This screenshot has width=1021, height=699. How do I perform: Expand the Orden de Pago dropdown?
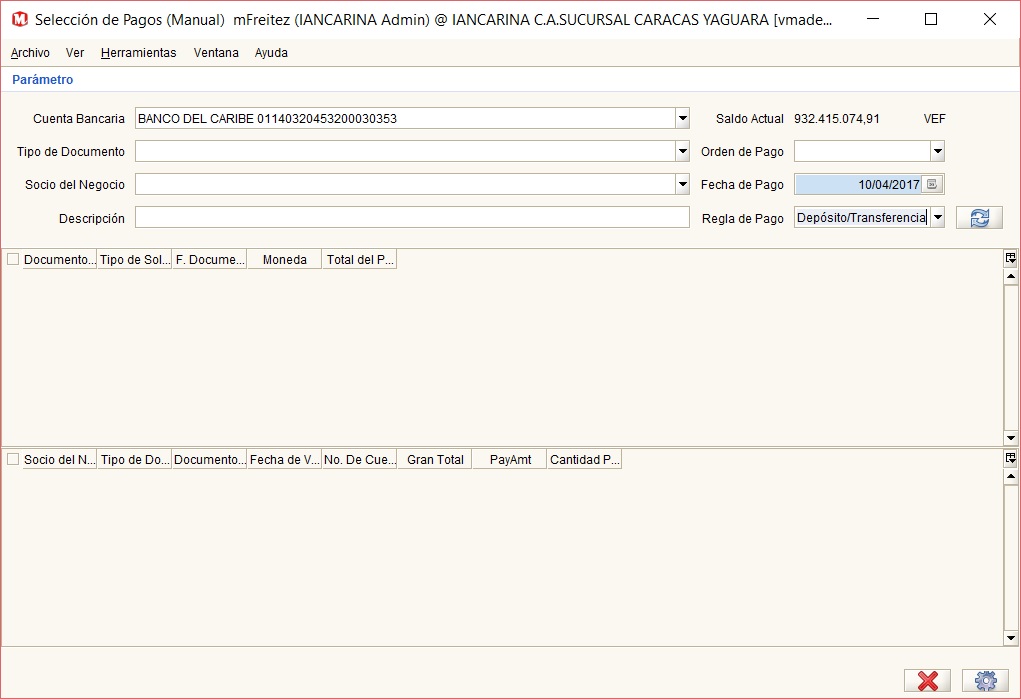(x=938, y=152)
